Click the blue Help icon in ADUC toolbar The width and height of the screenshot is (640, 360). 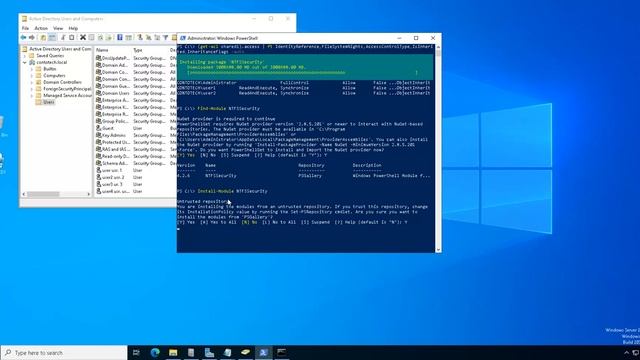(x=120, y=38)
